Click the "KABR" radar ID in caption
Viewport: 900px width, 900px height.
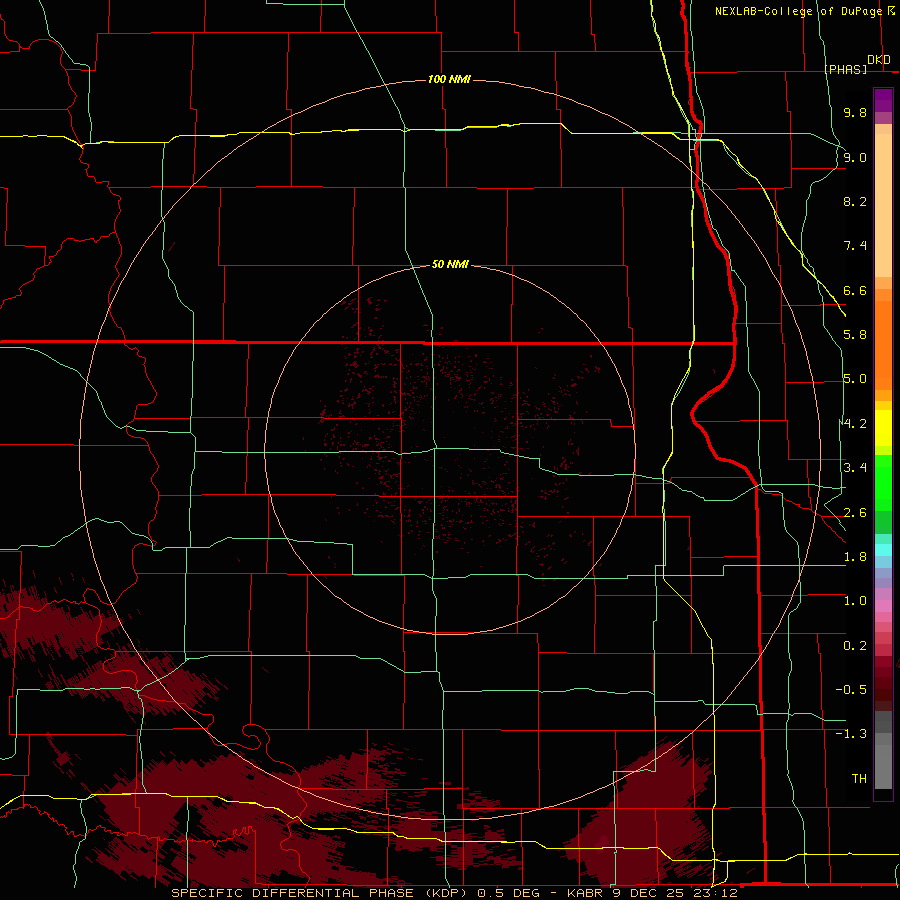(x=584, y=893)
